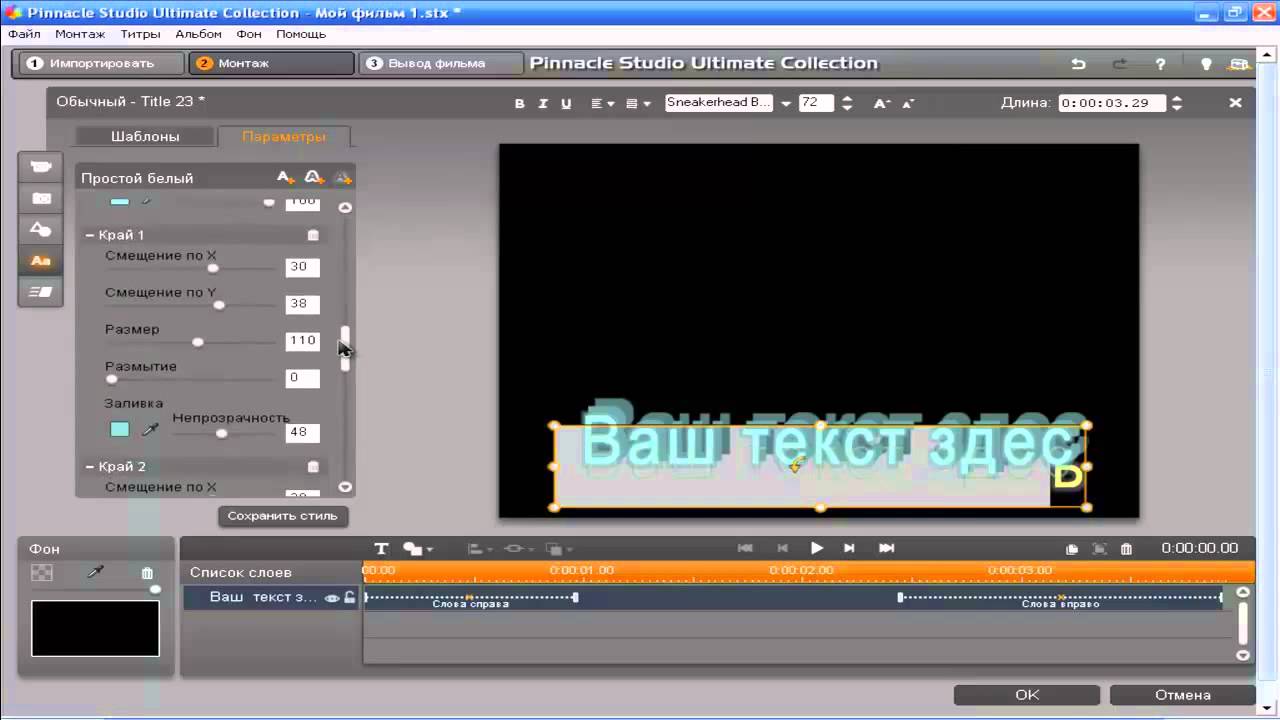This screenshot has height=720, width=1280.
Task: Open the group layers dropdown in timeline toolbar
Action: click(518, 548)
